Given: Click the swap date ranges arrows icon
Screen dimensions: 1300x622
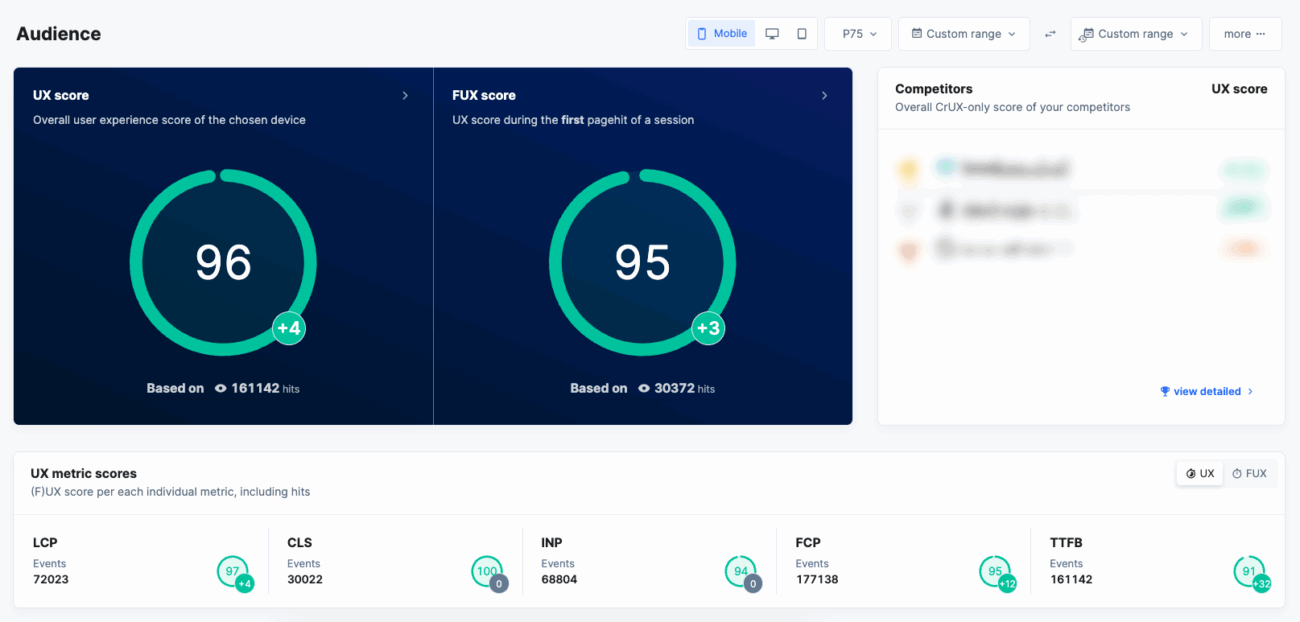Looking at the screenshot, I should 1050,34.
